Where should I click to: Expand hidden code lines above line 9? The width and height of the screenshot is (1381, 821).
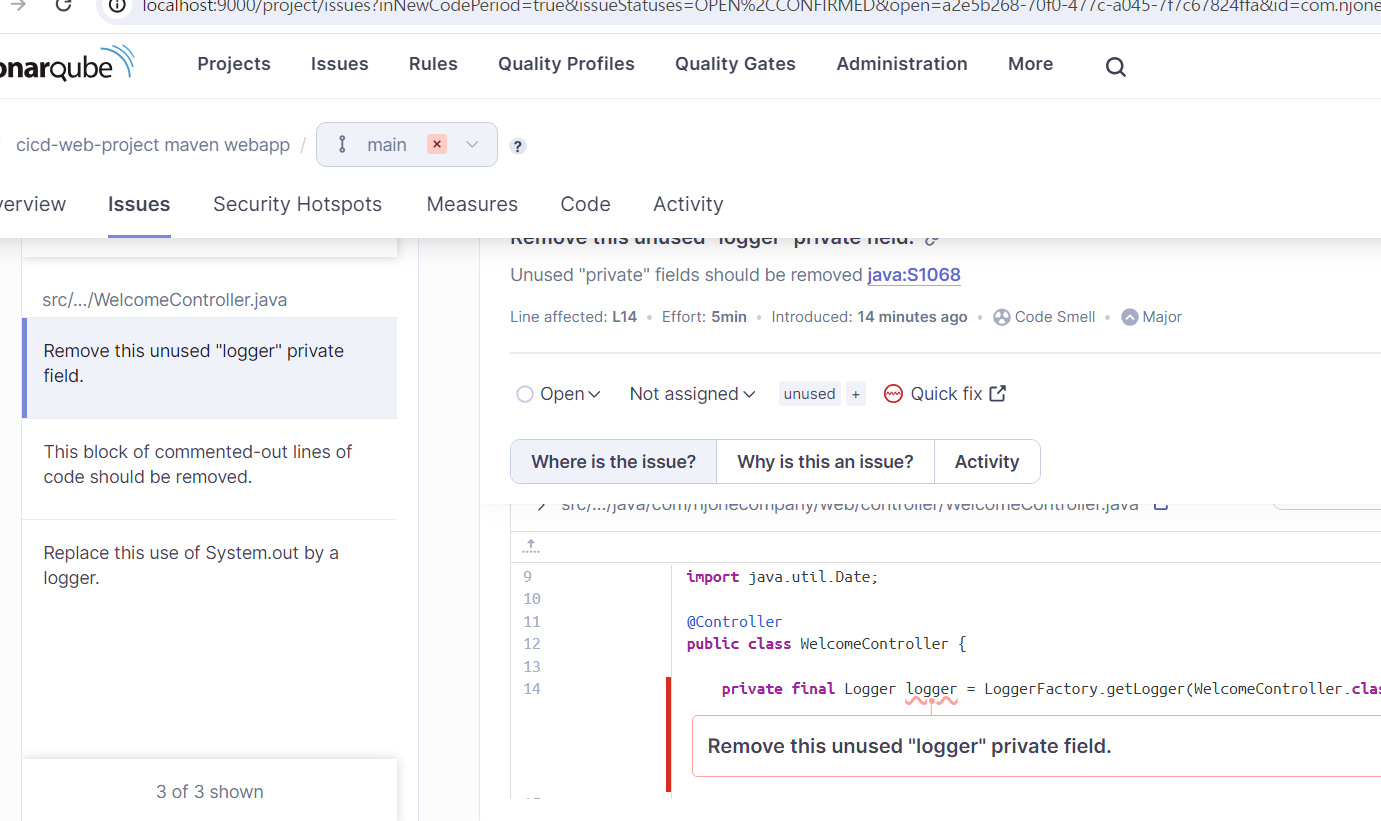531,546
